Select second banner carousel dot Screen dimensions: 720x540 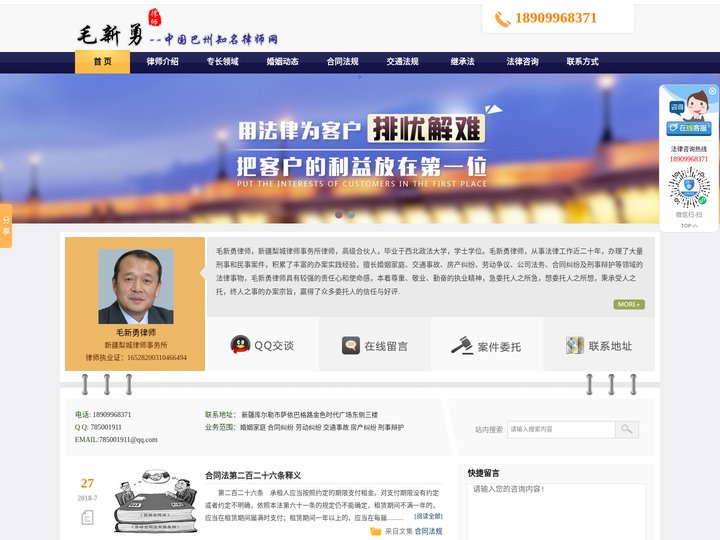point(351,214)
